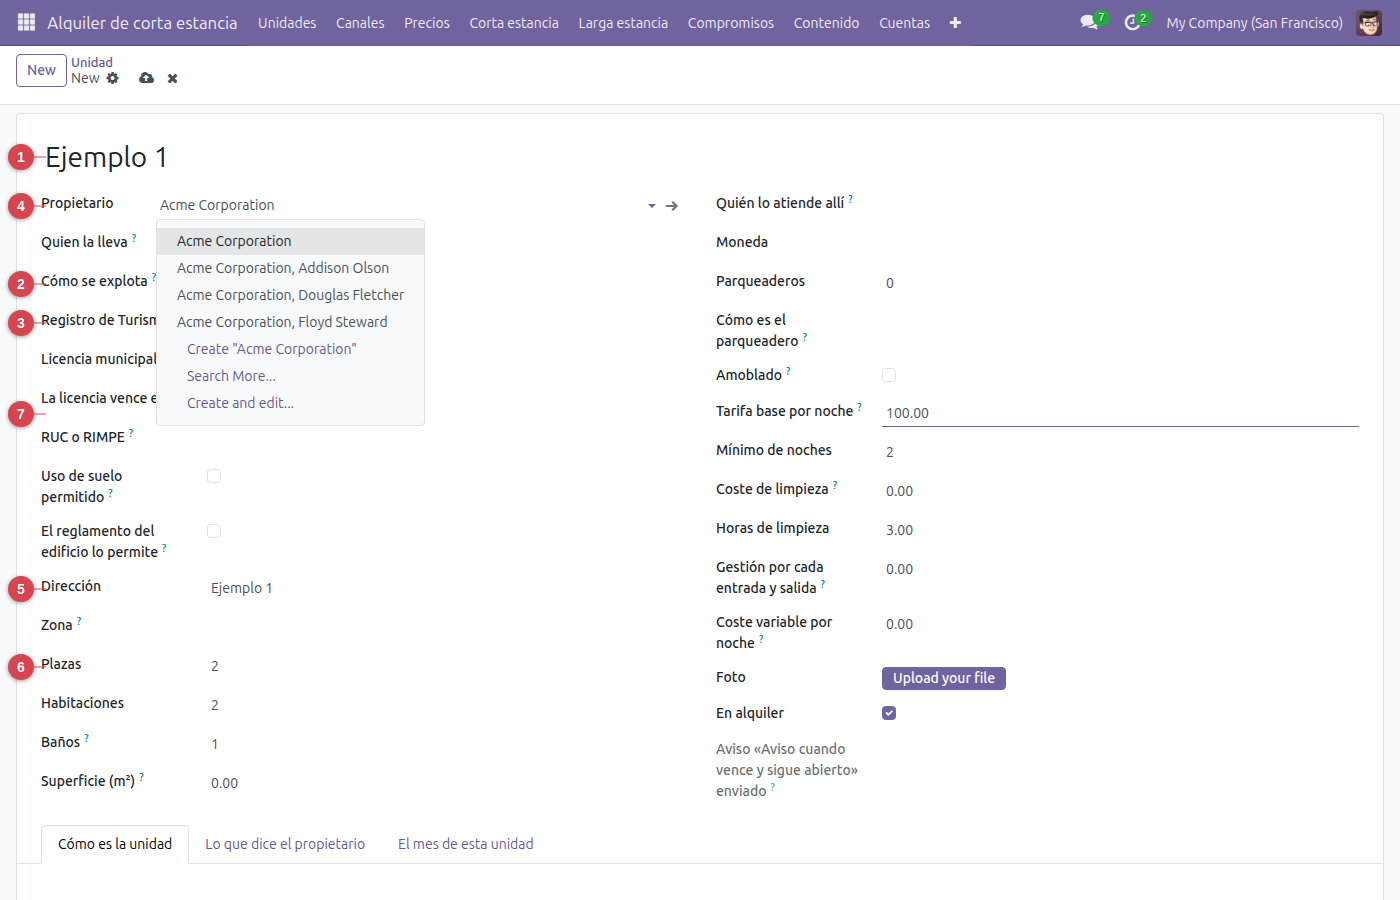Click the Unidad breadcrumb link
1400x900 pixels.
pos(92,62)
